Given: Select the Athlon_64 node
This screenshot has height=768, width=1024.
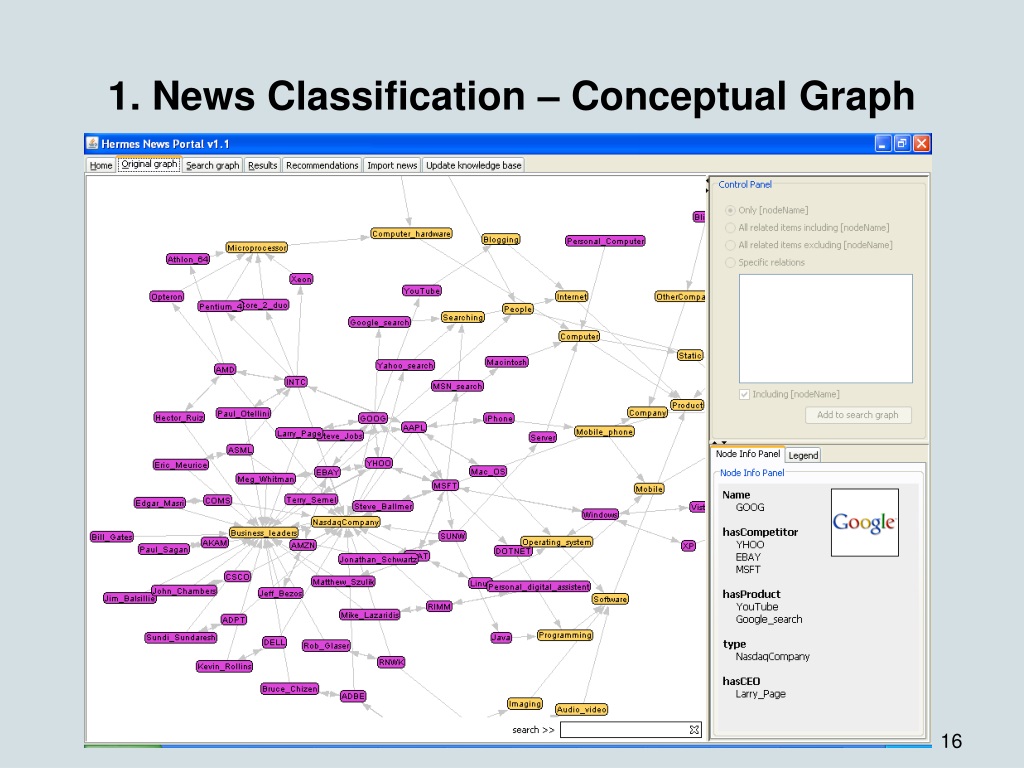Looking at the screenshot, I should click(x=188, y=259).
